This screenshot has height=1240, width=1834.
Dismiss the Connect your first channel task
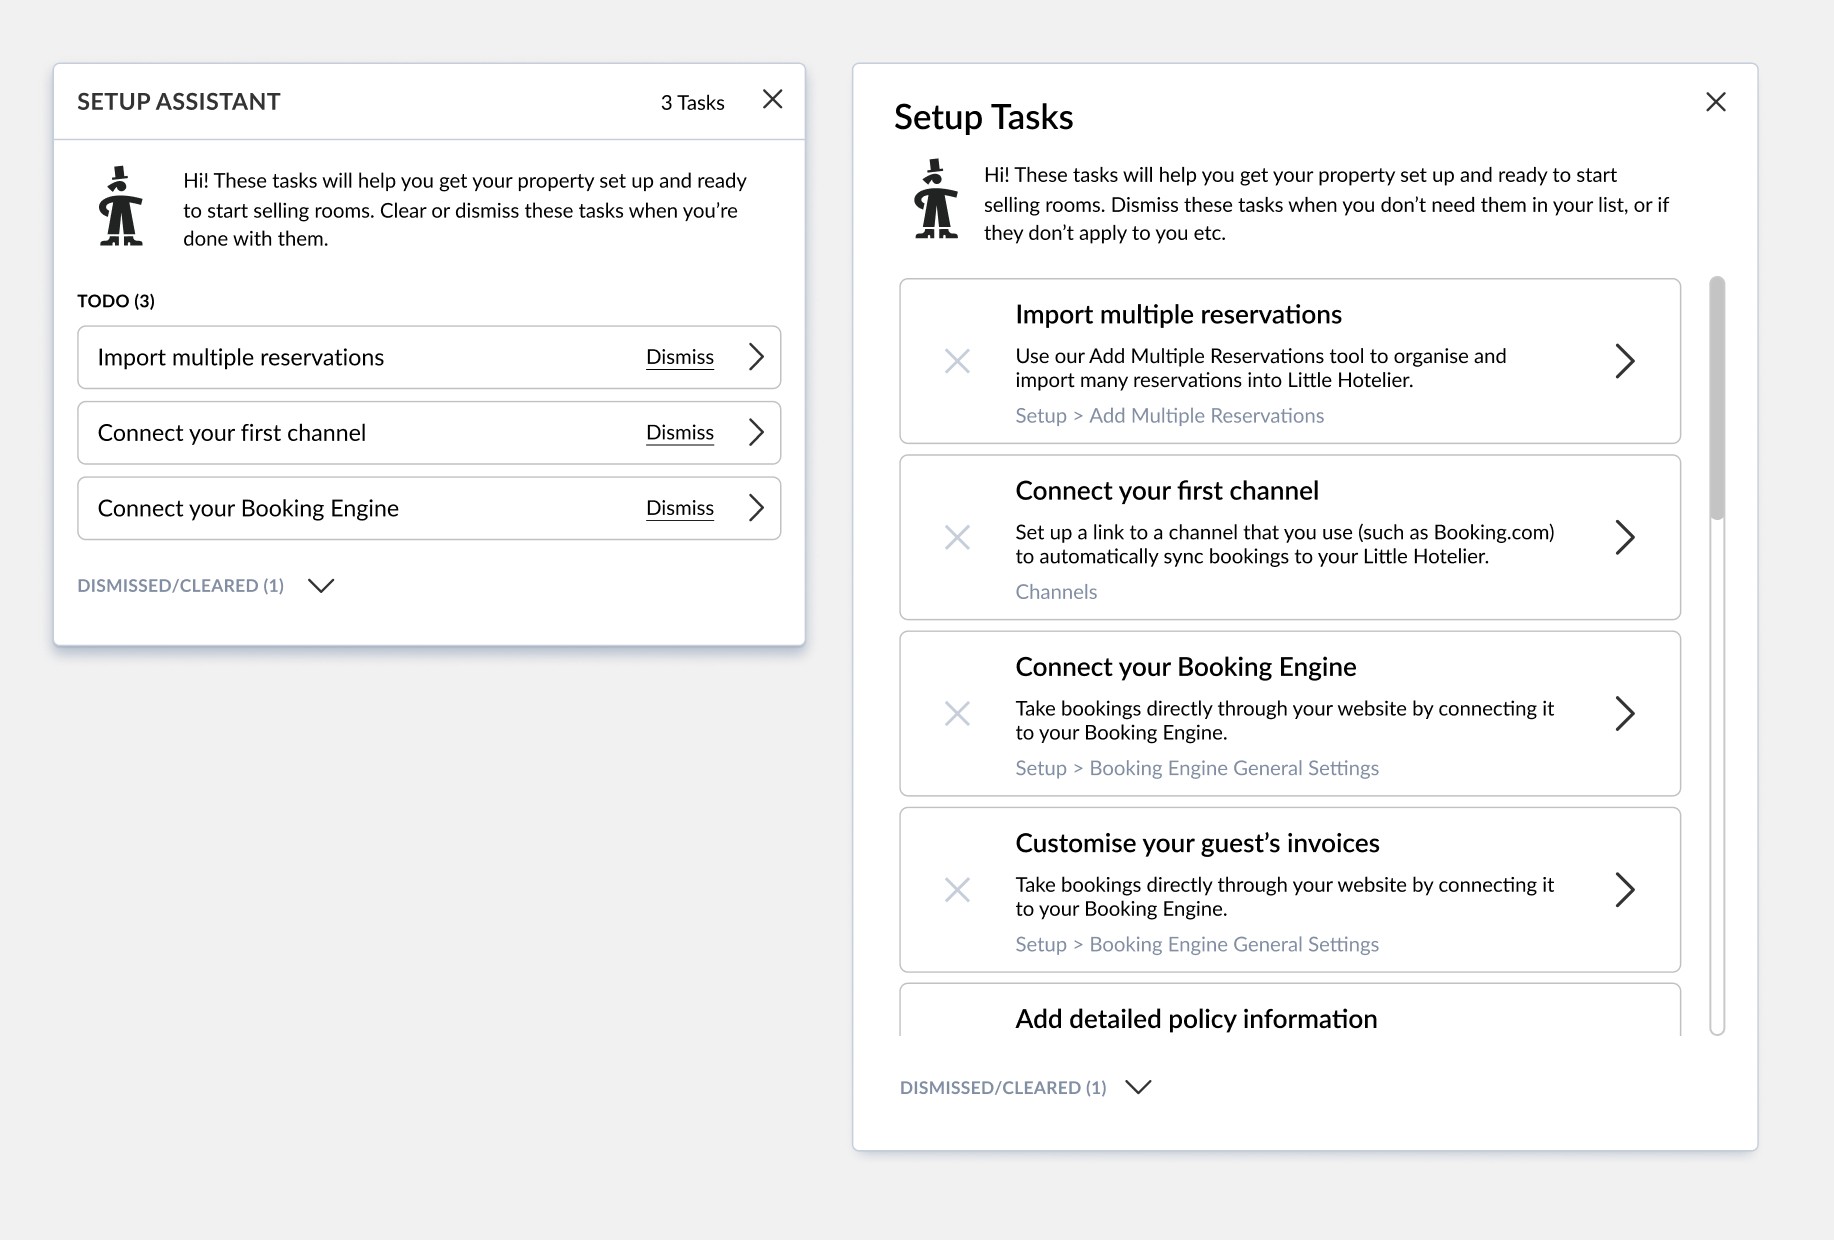point(679,433)
